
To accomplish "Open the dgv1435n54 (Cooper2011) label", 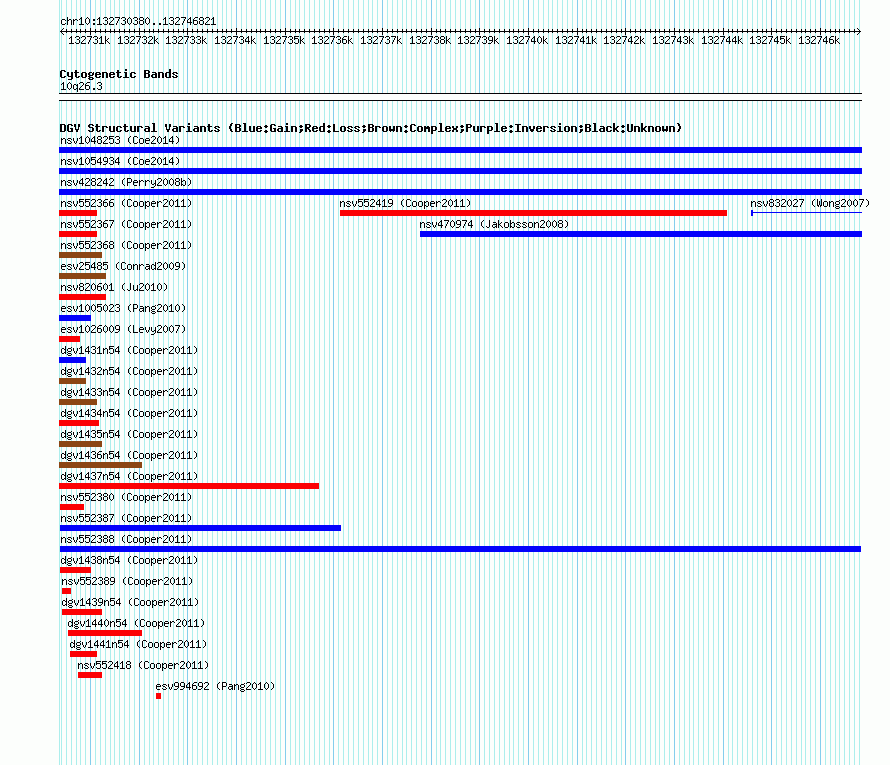I will pos(129,434).
